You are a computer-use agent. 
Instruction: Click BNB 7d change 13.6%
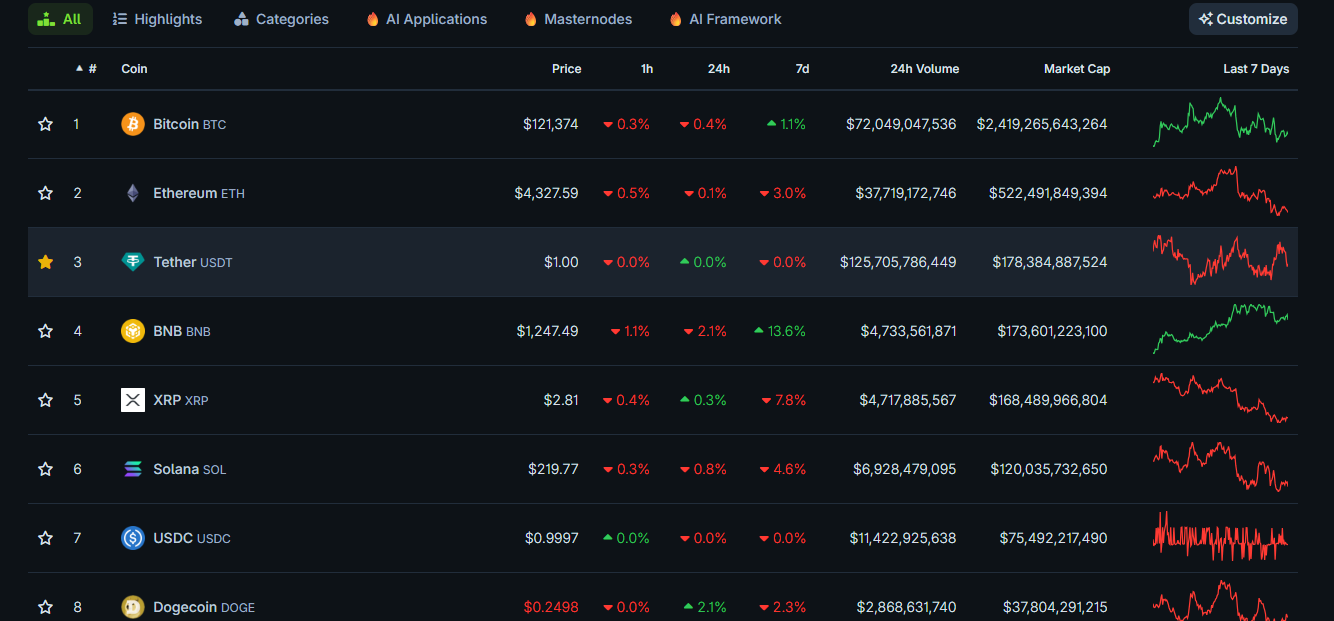tap(780, 331)
